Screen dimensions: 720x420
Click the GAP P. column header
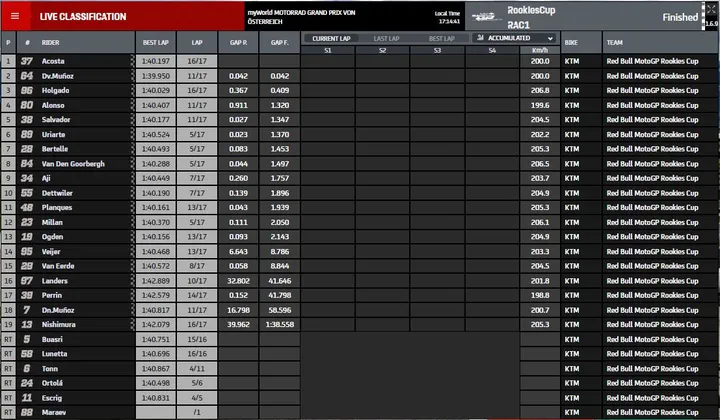click(x=238, y=43)
